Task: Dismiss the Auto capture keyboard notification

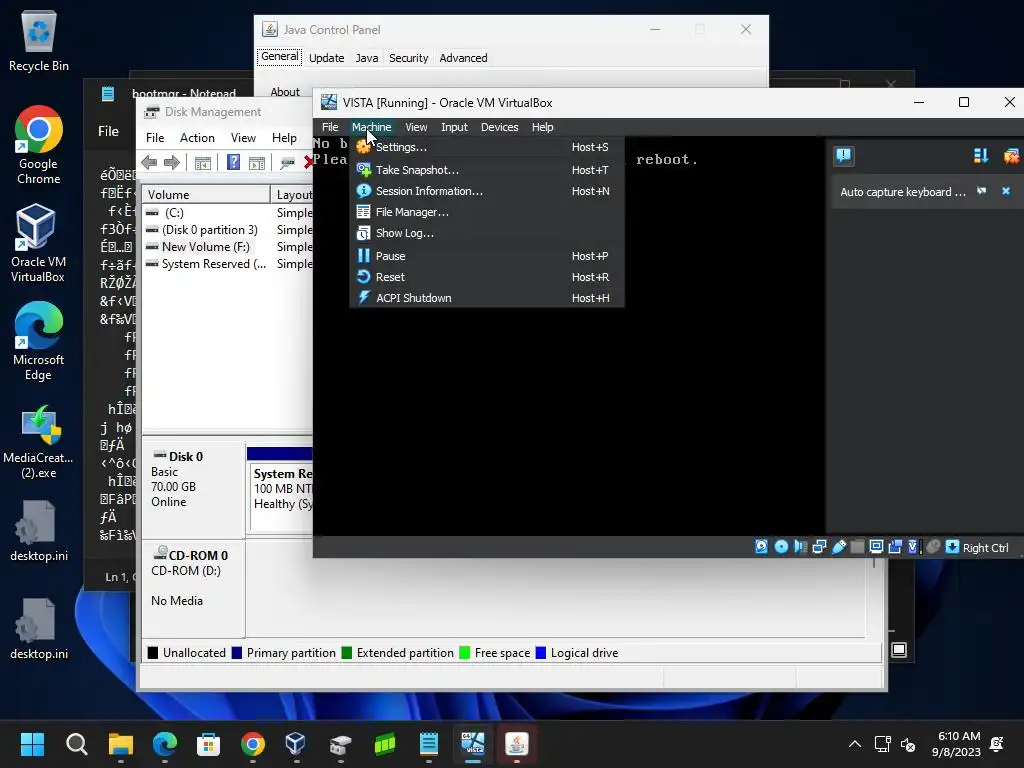Action: 1006,191
